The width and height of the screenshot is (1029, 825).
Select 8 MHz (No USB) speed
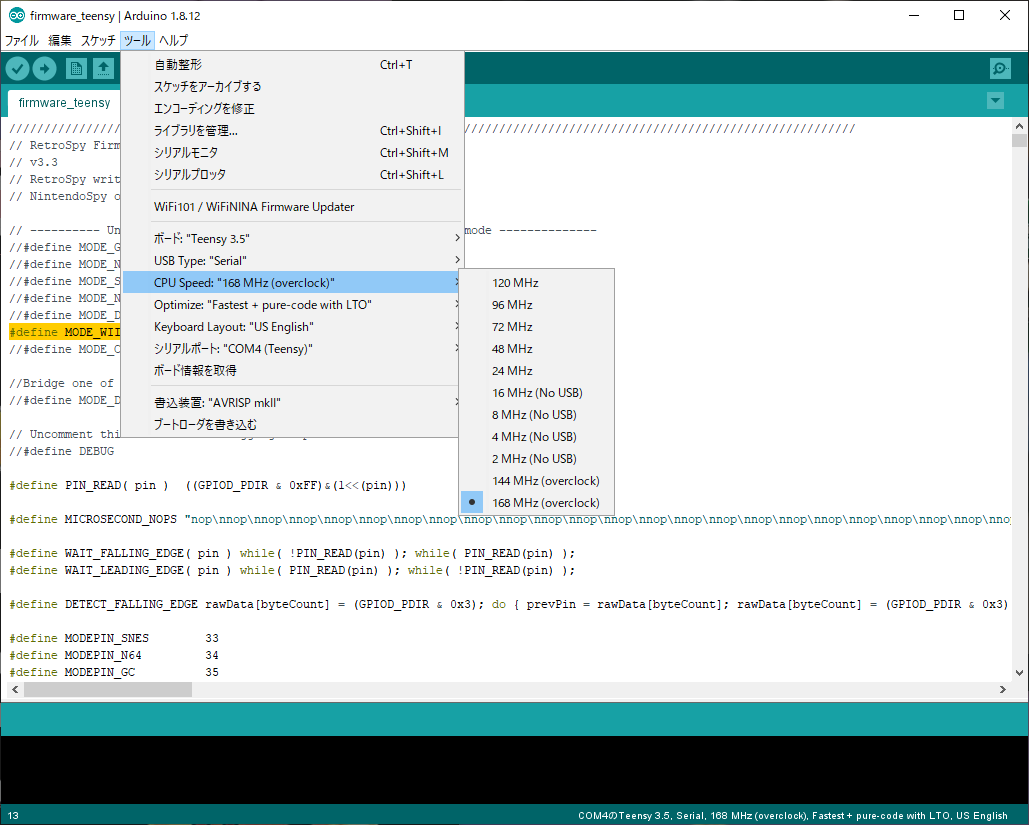pyautogui.click(x=537, y=415)
